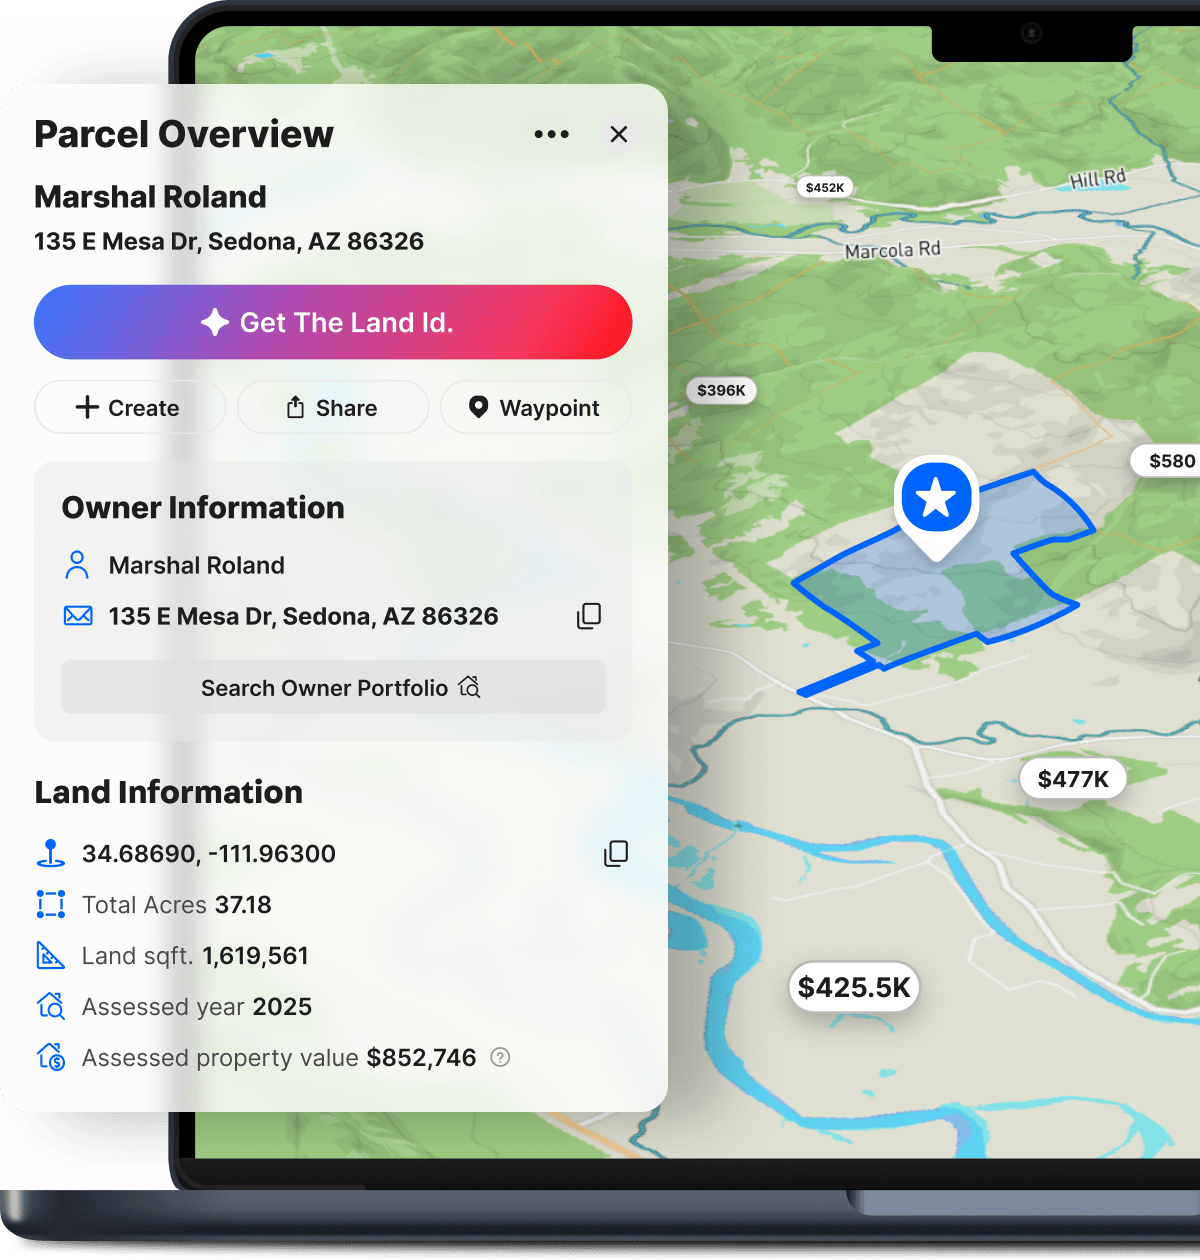1200x1260 pixels.
Task: Click the Hill Rd label on map
Action: pos(1098,178)
